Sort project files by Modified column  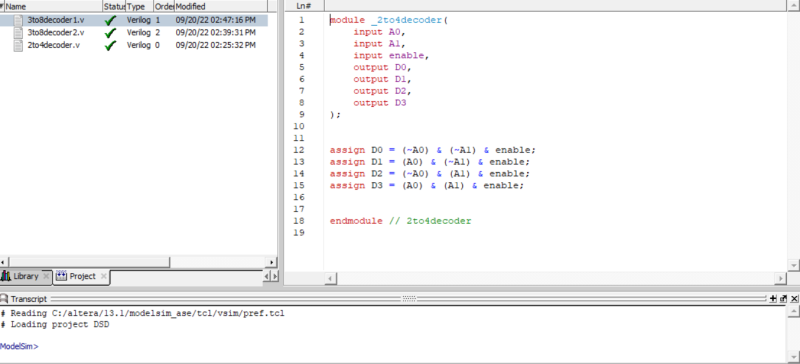point(220,7)
